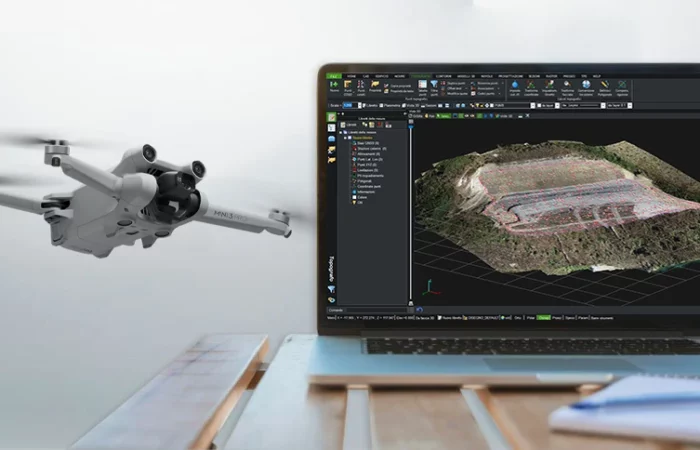This screenshot has height=450, width=700.
Task: Click the Filtra punti funnel icon
Action: tap(434, 88)
